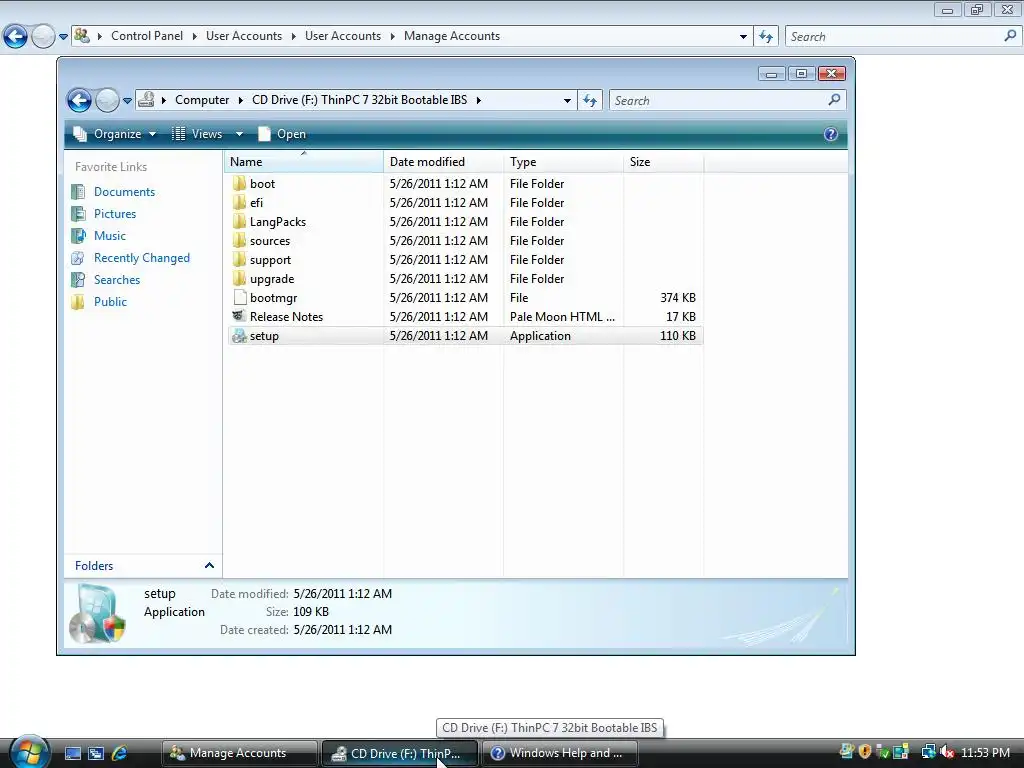The image size is (1024, 768).
Task: Open Recently Changed favorite link
Action: 142,258
